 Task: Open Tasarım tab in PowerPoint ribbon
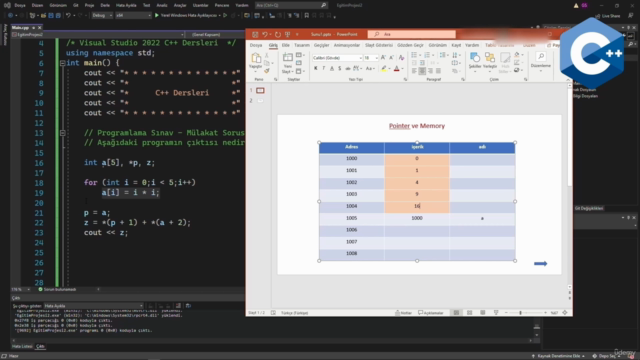pyautogui.click(x=302, y=45)
